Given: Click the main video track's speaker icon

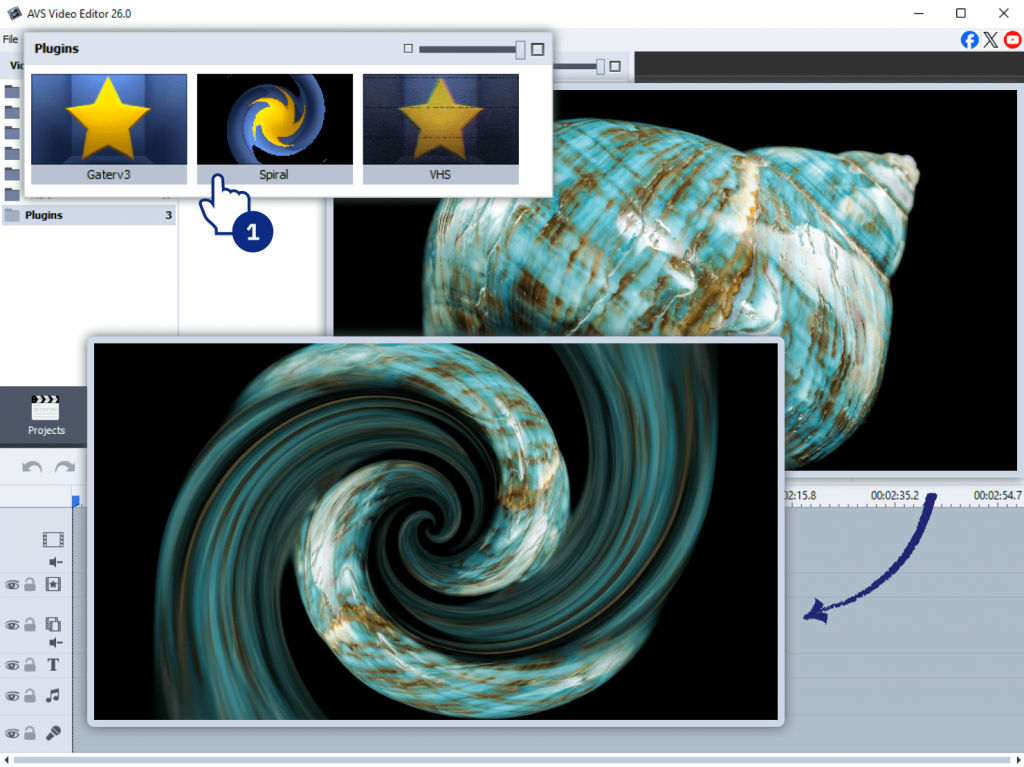Looking at the screenshot, I should coord(56,562).
